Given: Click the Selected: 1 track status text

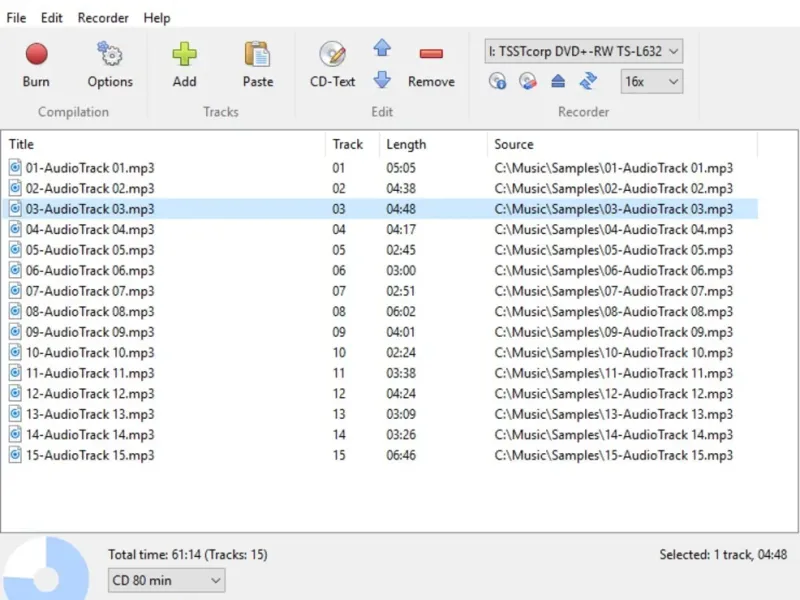Looking at the screenshot, I should [723, 555].
